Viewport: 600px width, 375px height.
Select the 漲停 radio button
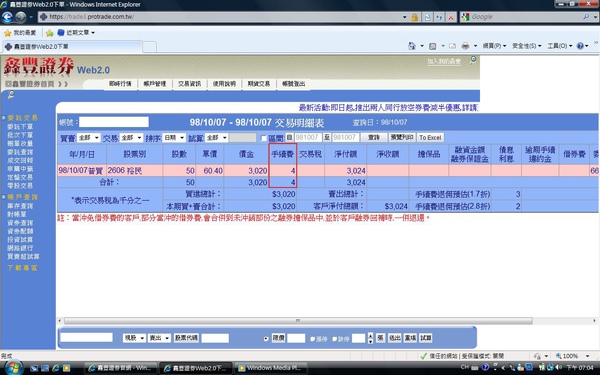pos(312,339)
